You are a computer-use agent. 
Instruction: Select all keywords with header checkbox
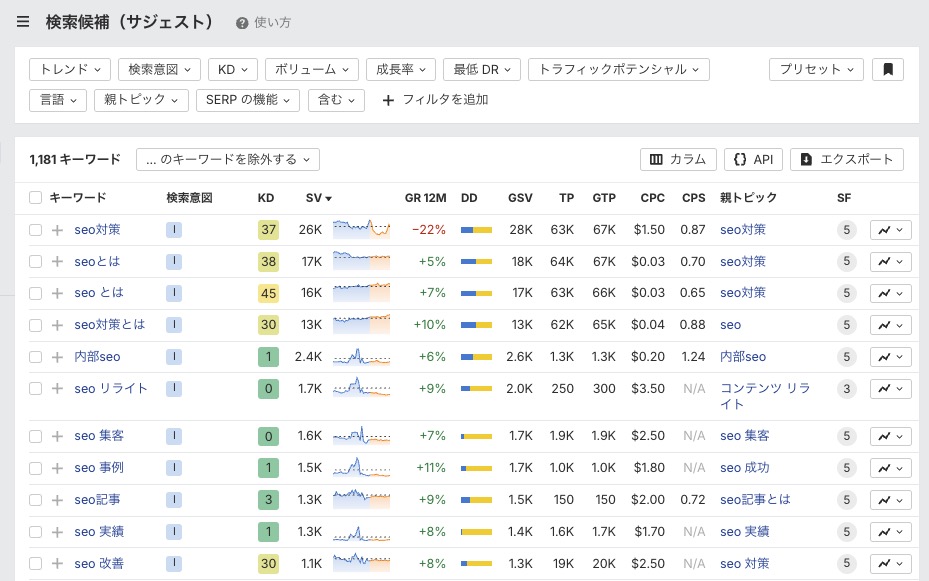[35, 197]
